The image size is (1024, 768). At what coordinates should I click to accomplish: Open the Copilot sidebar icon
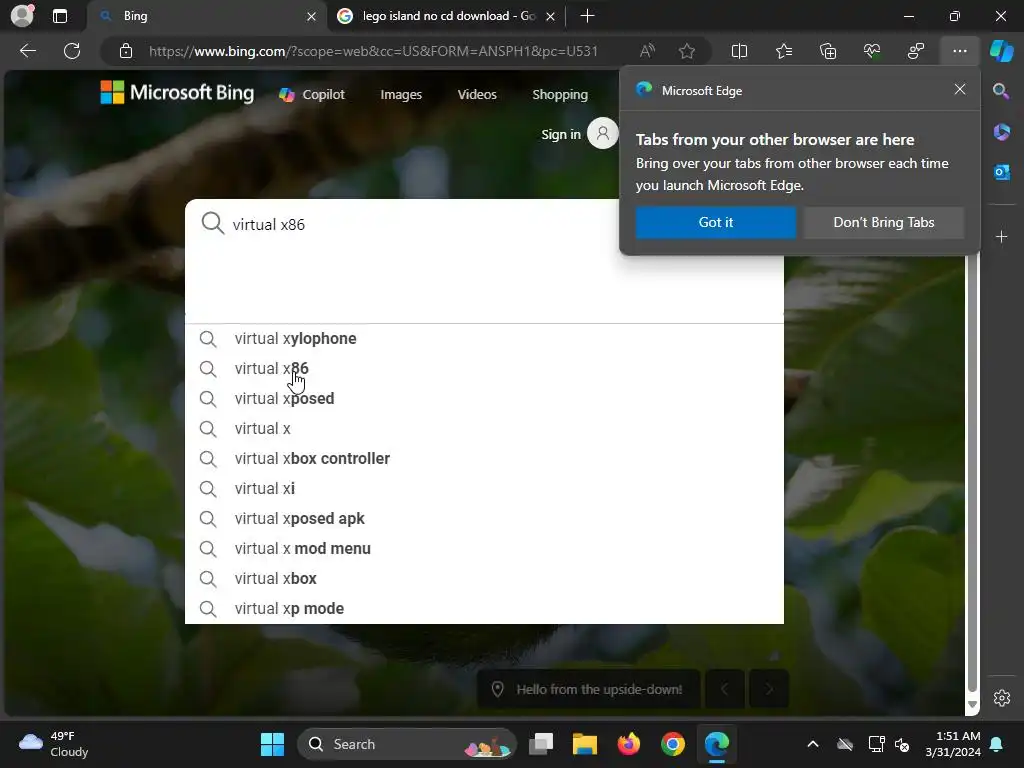click(1002, 51)
